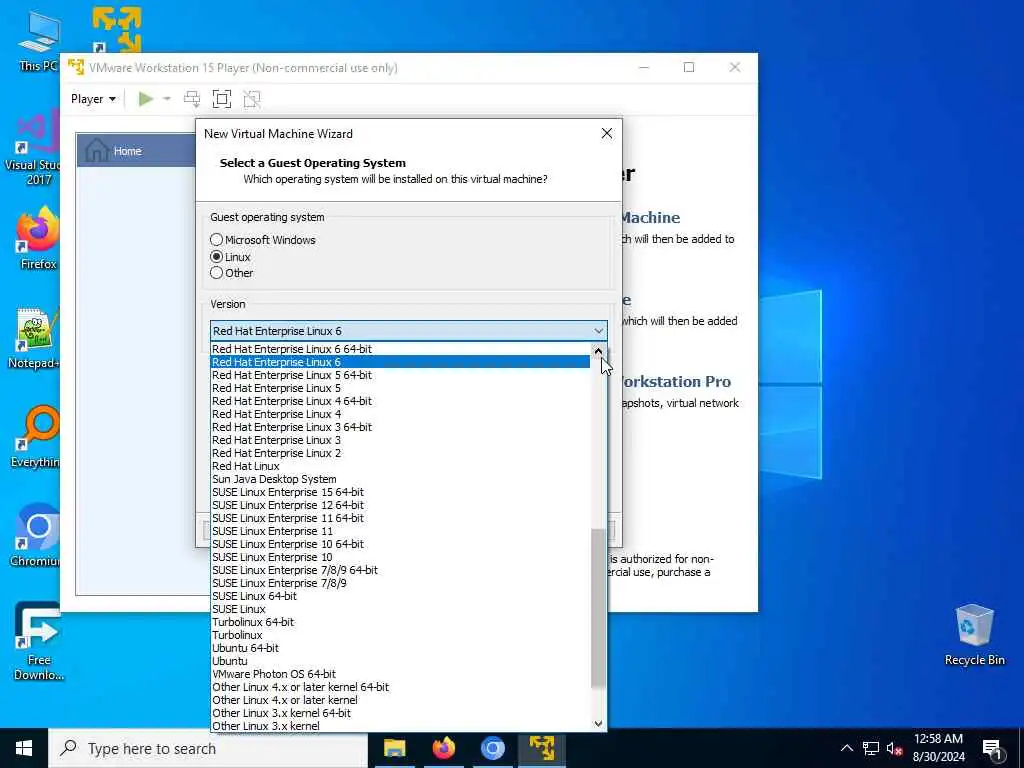Click the muted volume tray icon
The image size is (1024, 768).
(x=895, y=748)
